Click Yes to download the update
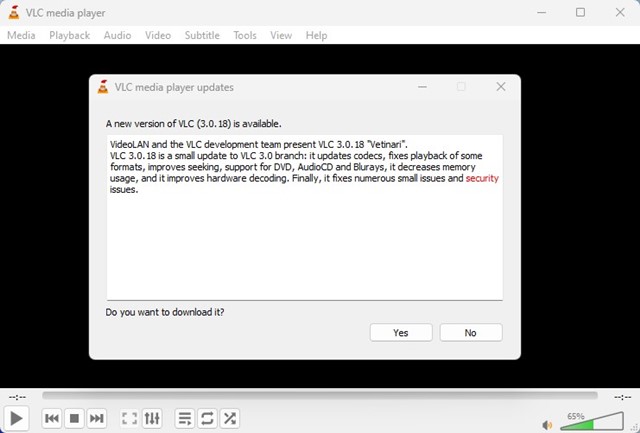640x433 pixels. click(400, 332)
